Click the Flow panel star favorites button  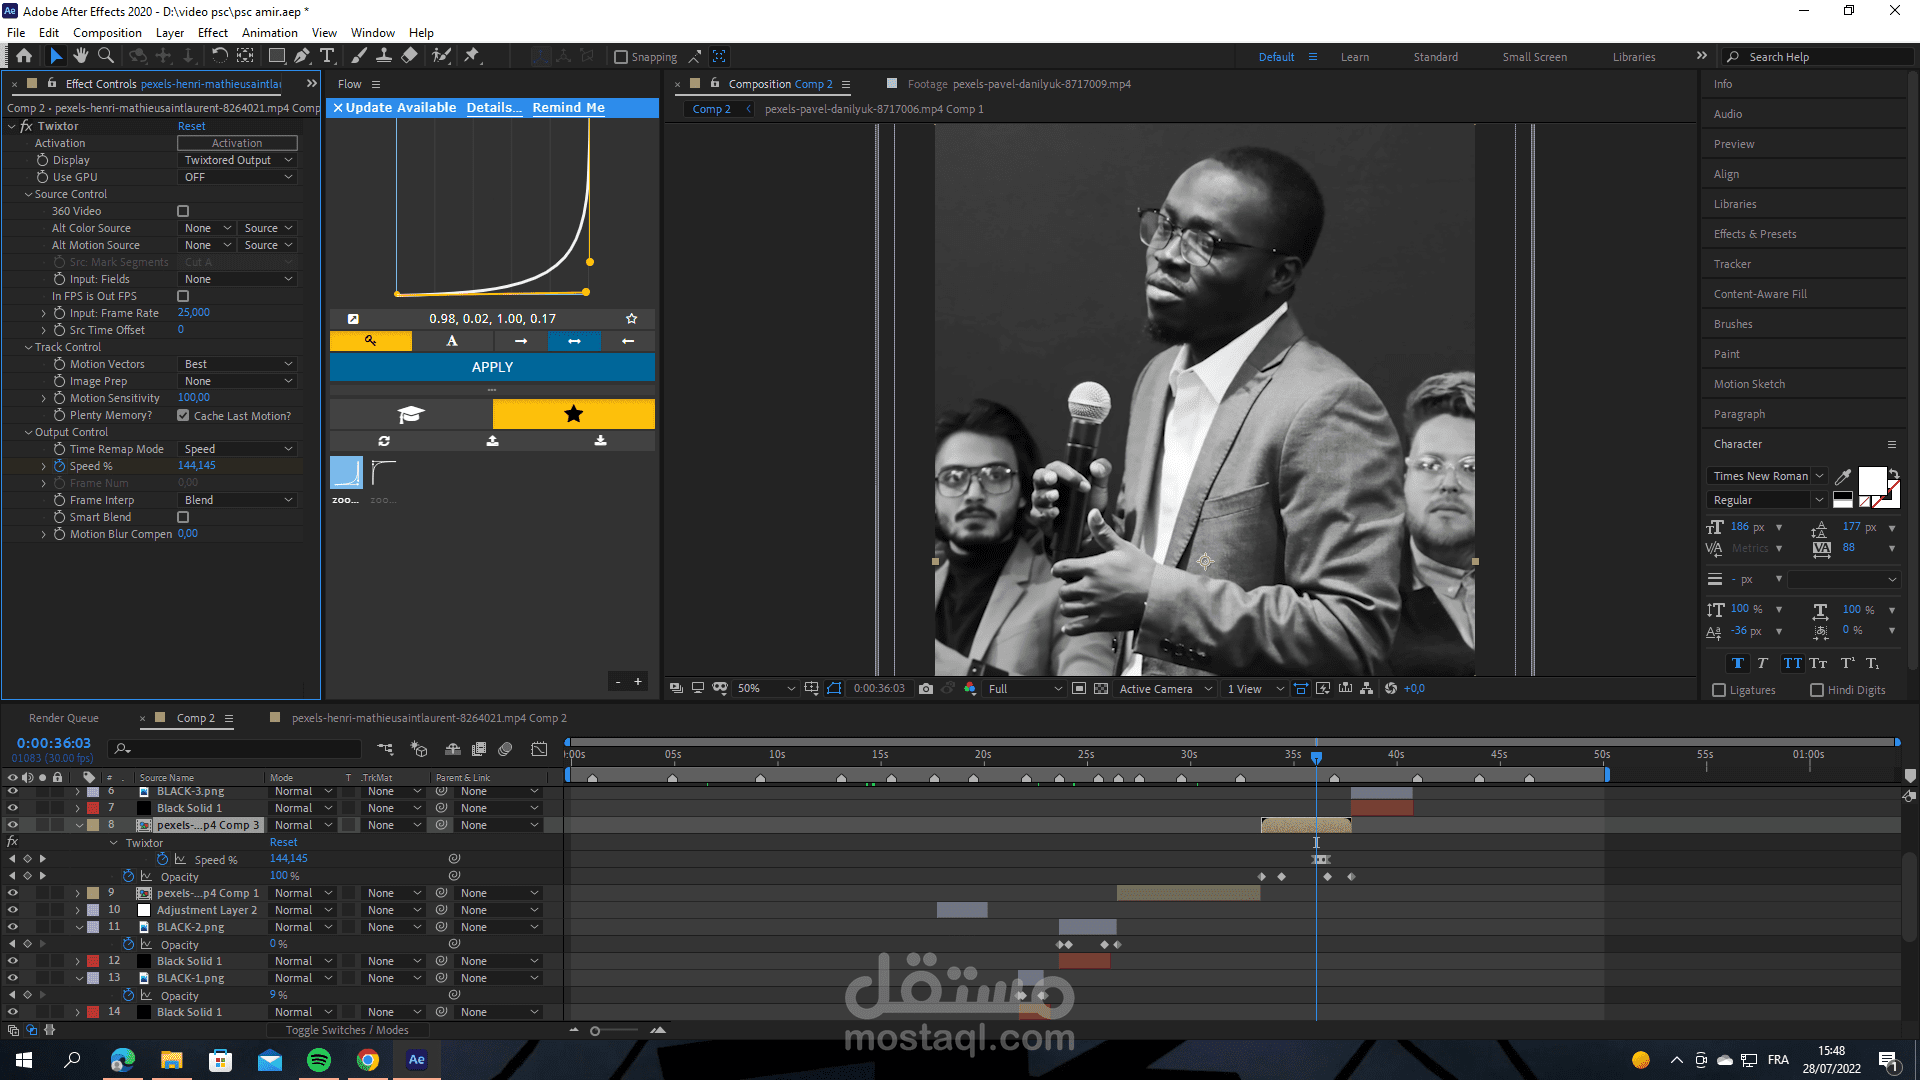coord(573,414)
